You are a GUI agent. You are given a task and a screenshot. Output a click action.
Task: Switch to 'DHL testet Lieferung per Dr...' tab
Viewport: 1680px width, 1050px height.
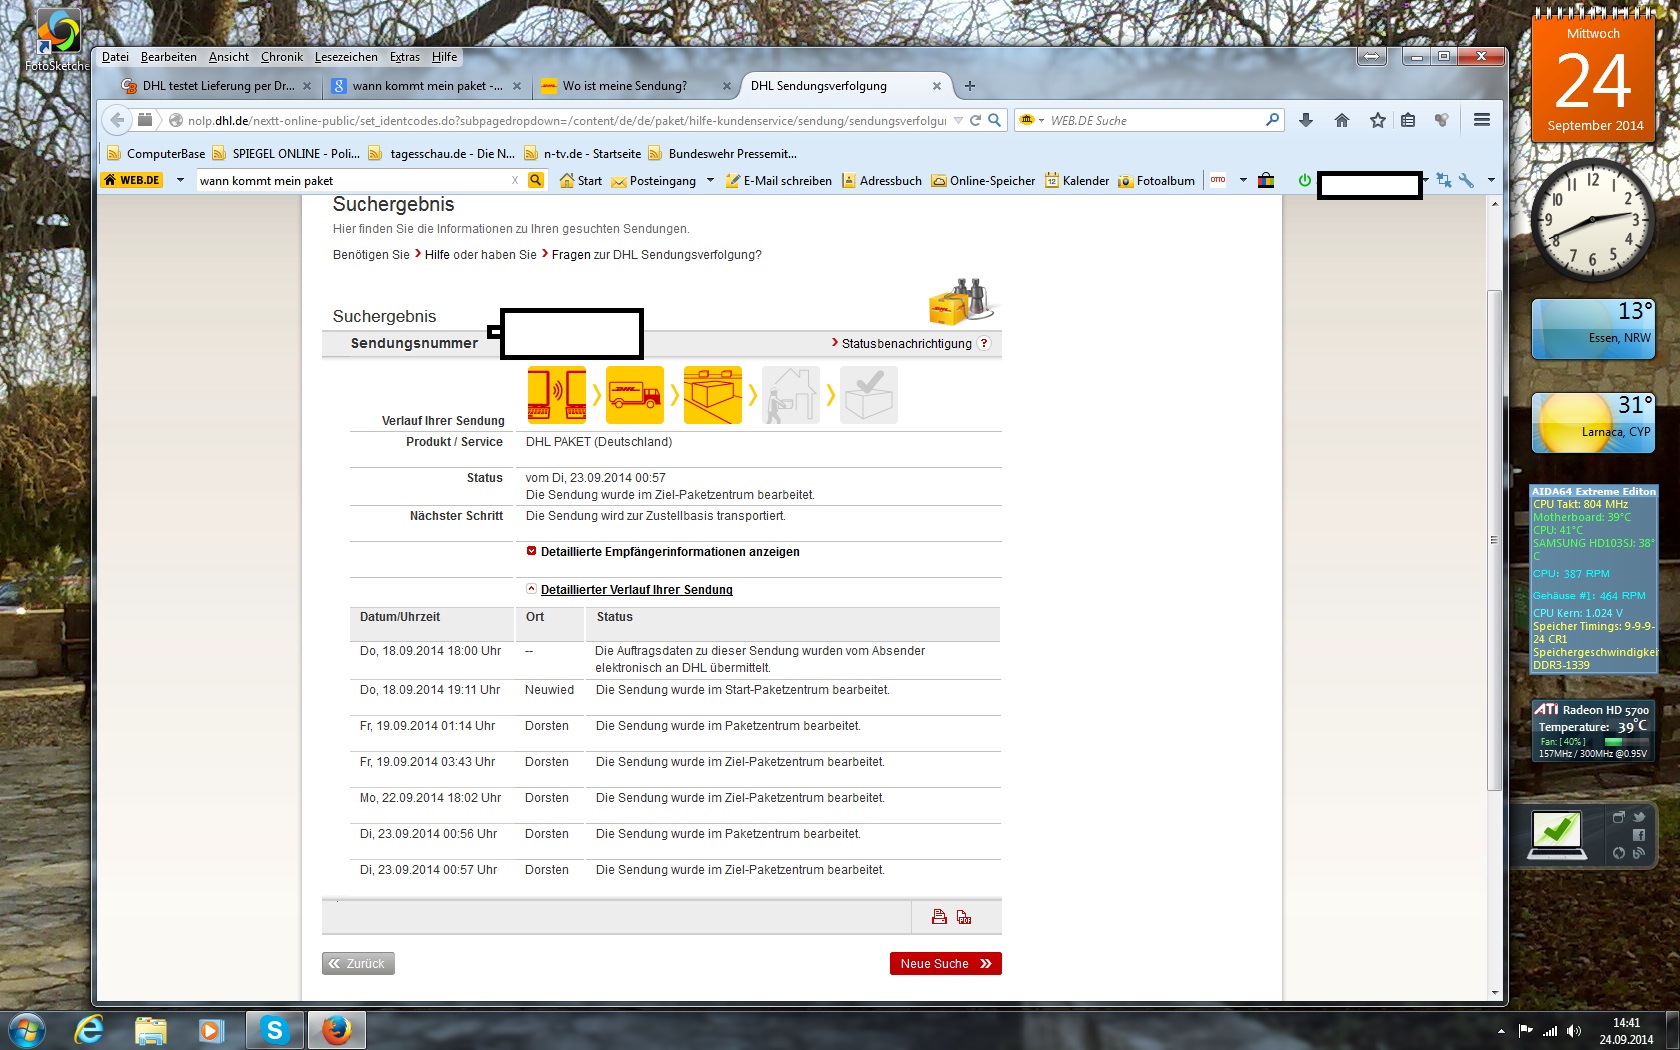tap(217, 86)
